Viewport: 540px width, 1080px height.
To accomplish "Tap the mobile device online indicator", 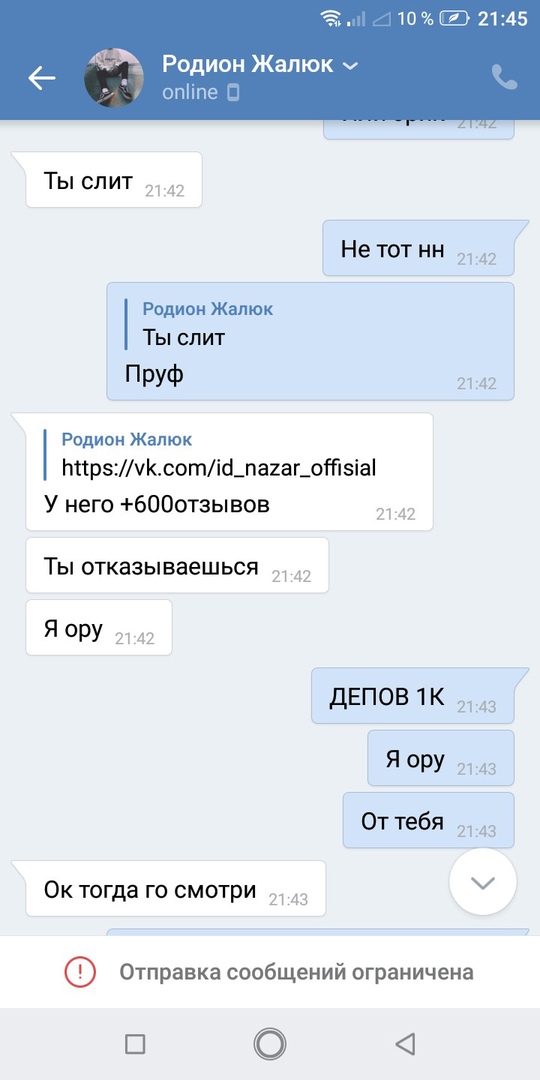I will 233,92.
